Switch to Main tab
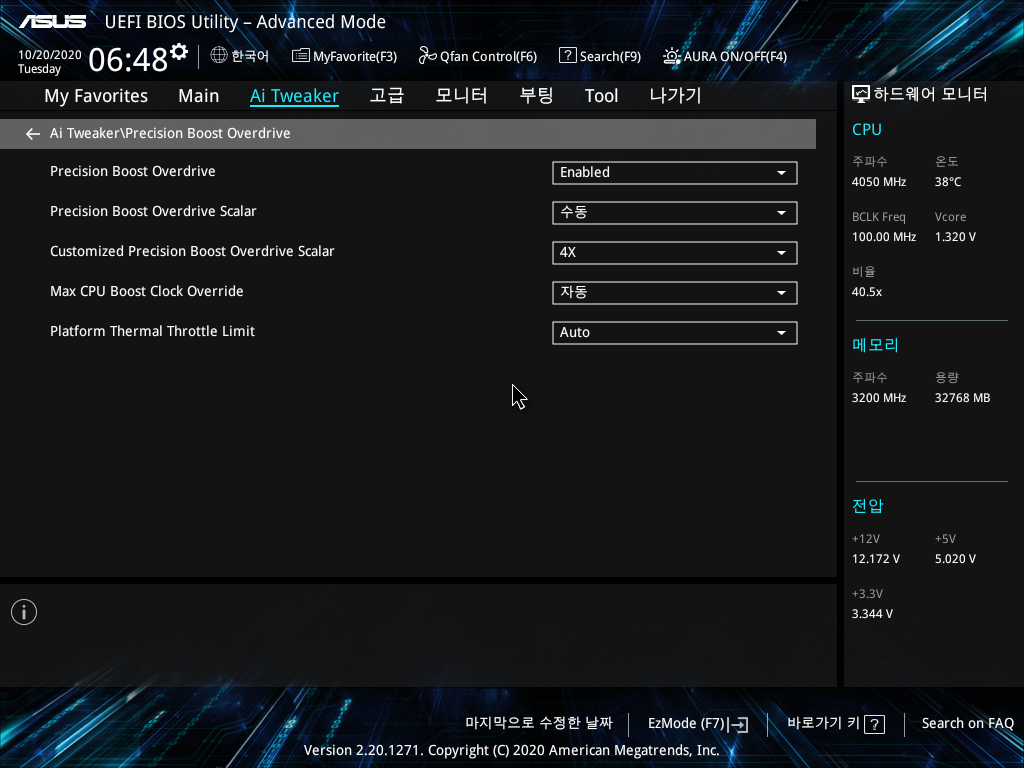1024x768 pixels. click(x=199, y=96)
